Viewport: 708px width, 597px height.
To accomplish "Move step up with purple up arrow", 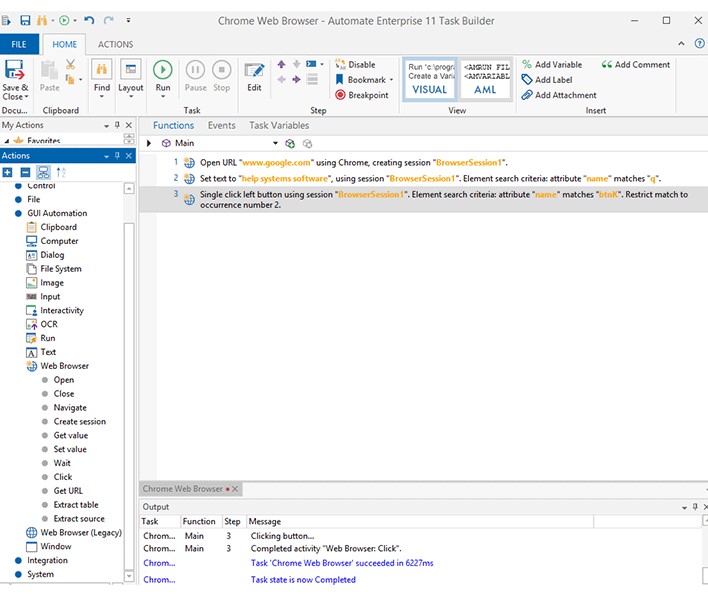I will [281, 64].
